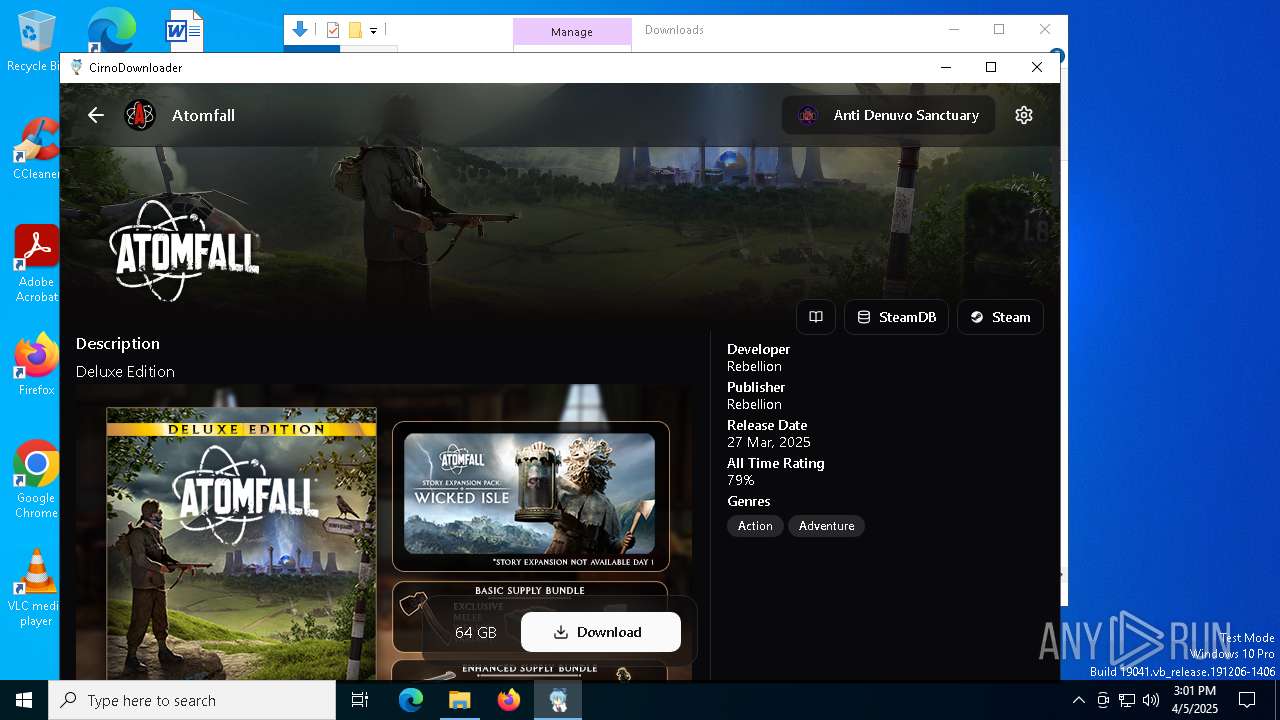The image size is (1280, 720).
Task: Click the 27 Mar, 2025 release date
Action: (x=769, y=442)
